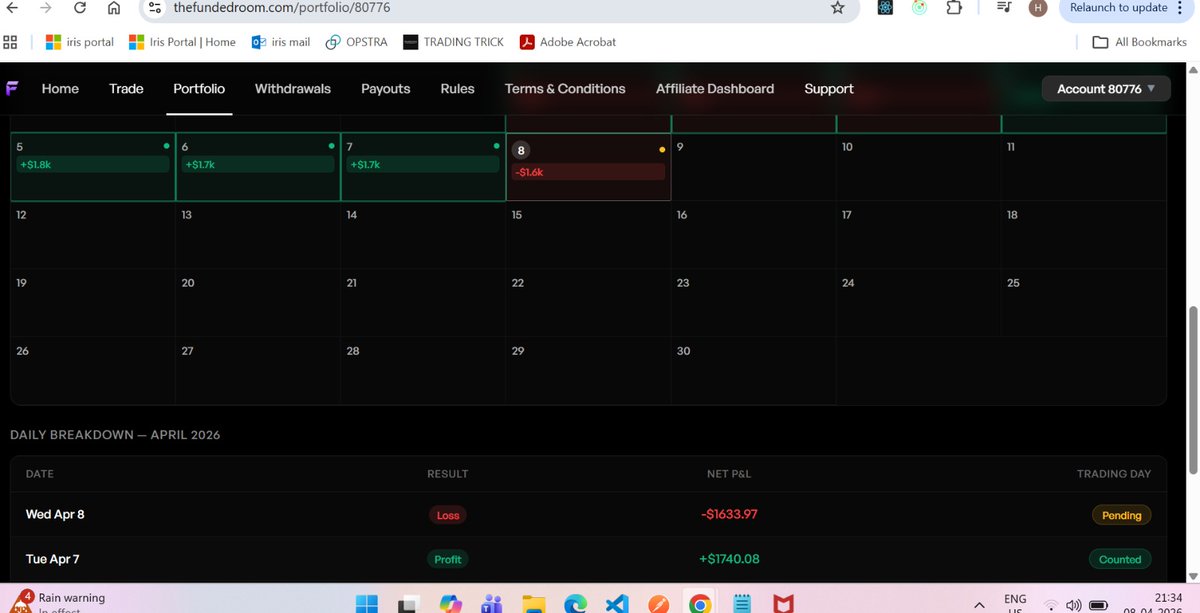Viewport: 1200px width, 613px height.
Task: Click the speaker volume tray icon
Action: (x=1074, y=605)
